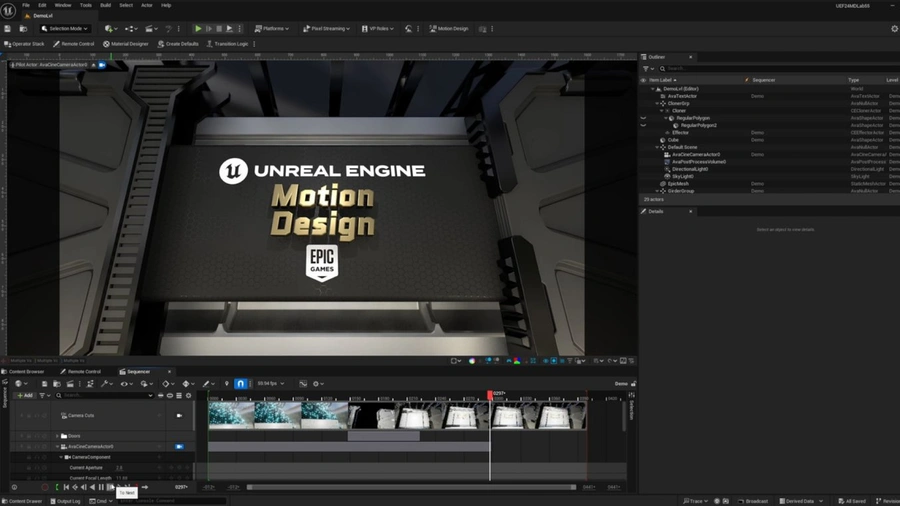The height and width of the screenshot is (506, 900).
Task: Click Sequencer record button
Action: coord(45,487)
